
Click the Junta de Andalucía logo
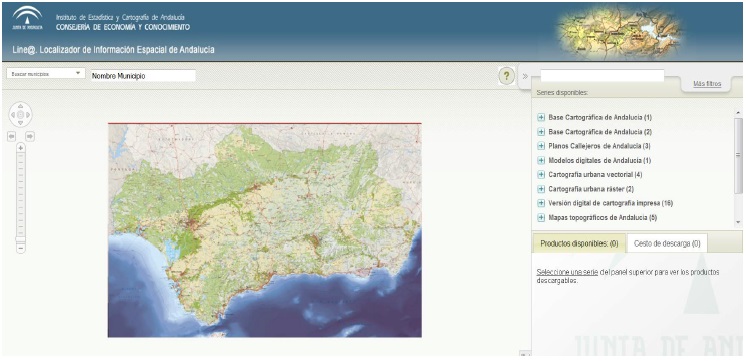(27, 19)
